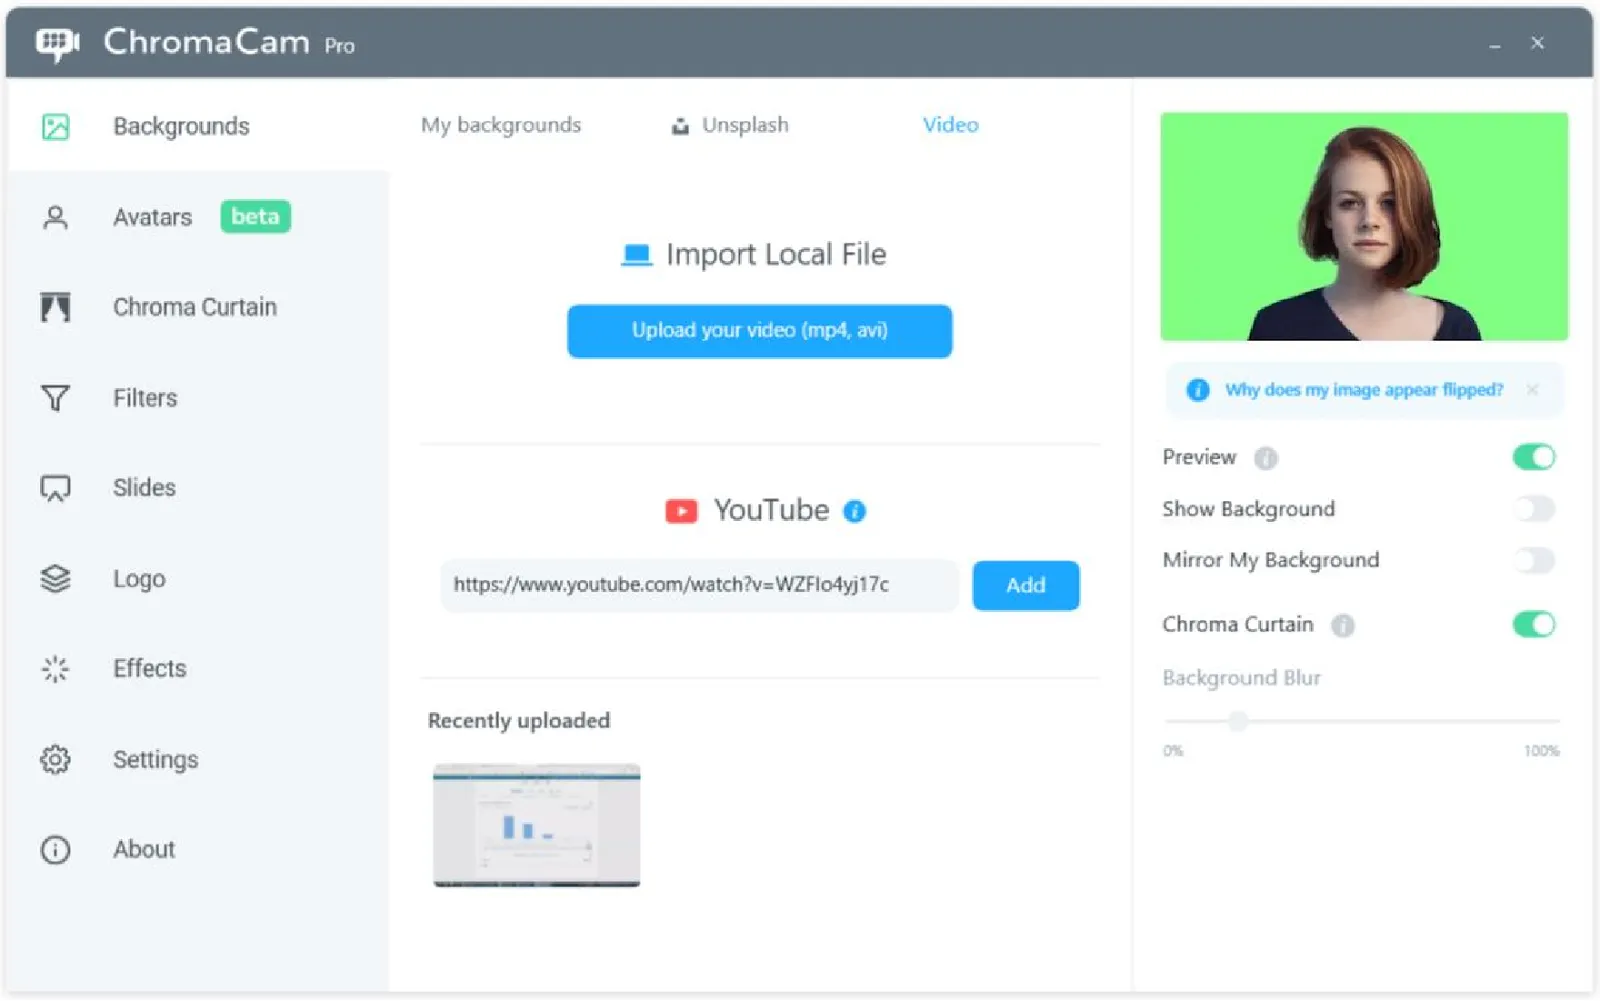Enable the Mirror My Background toggle

coord(1534,560)
